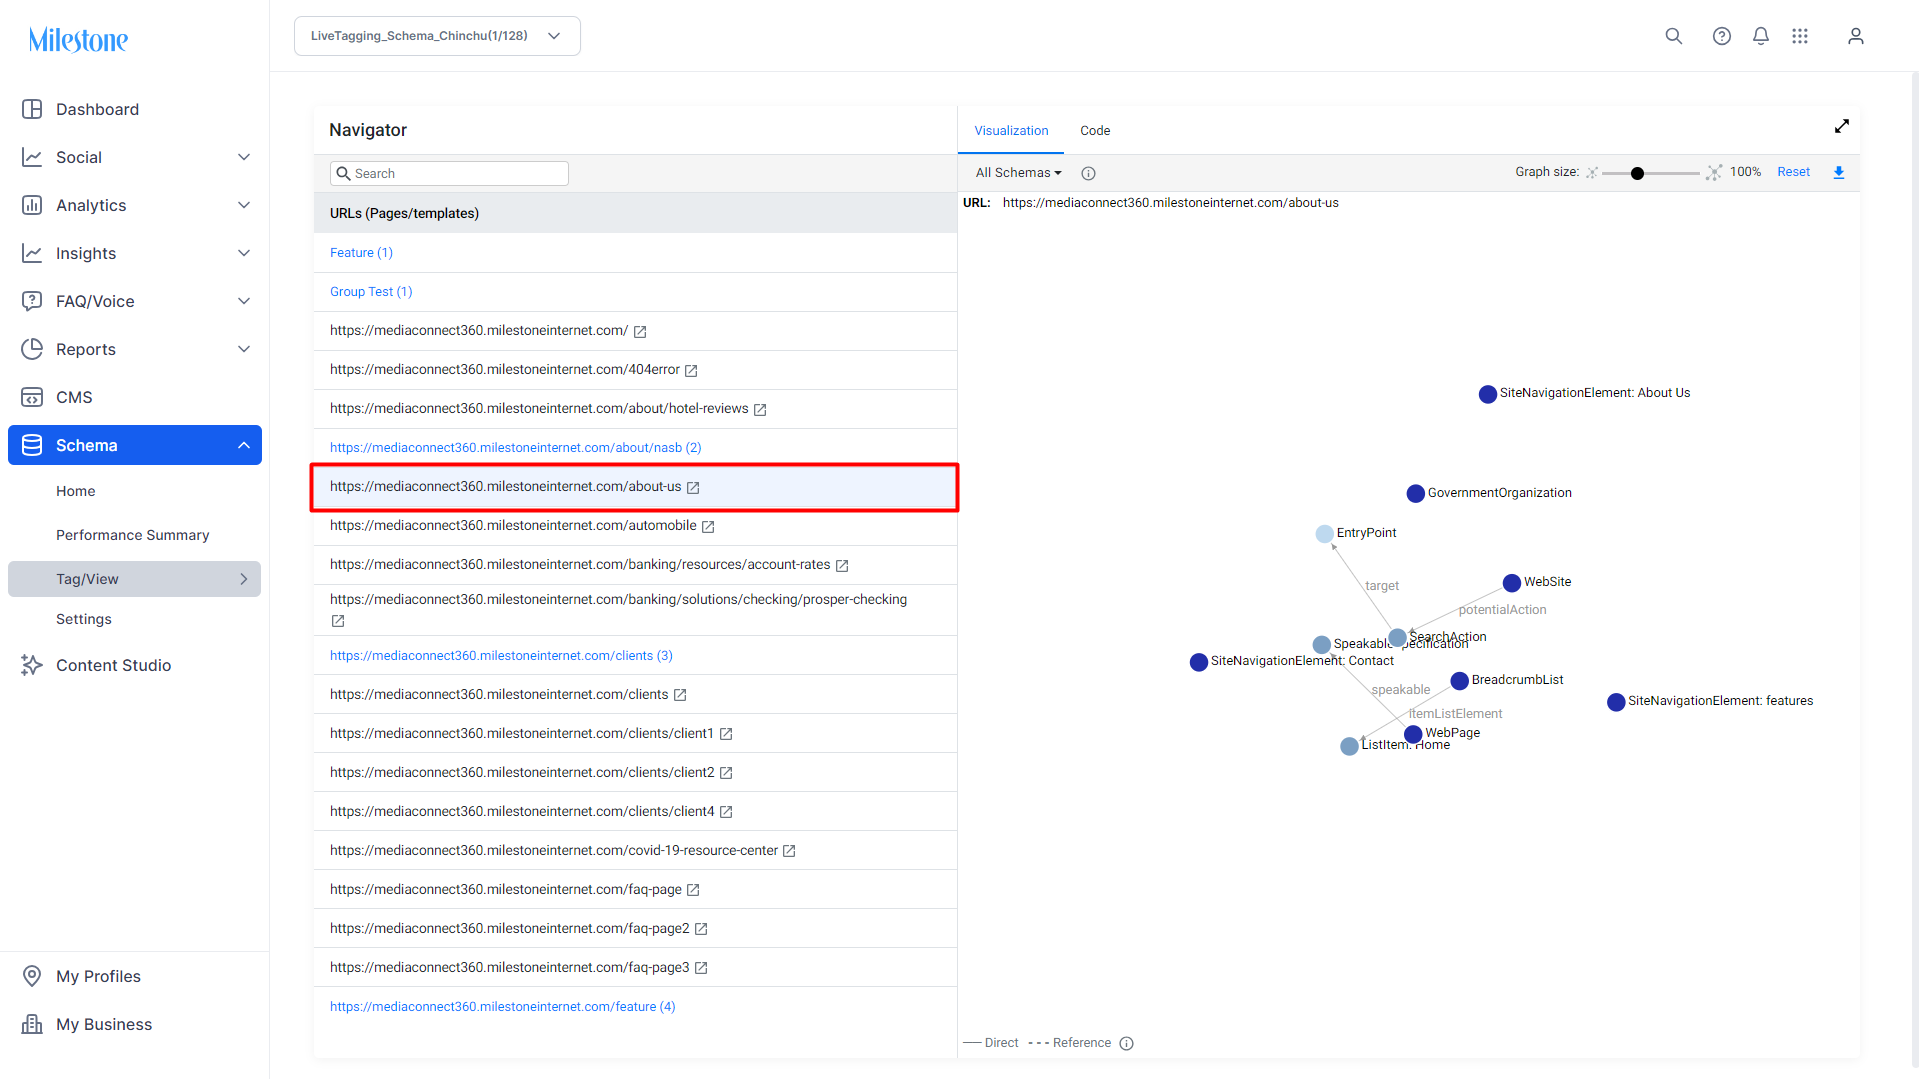Open the apps grid menu

(x=1800, y=36)
